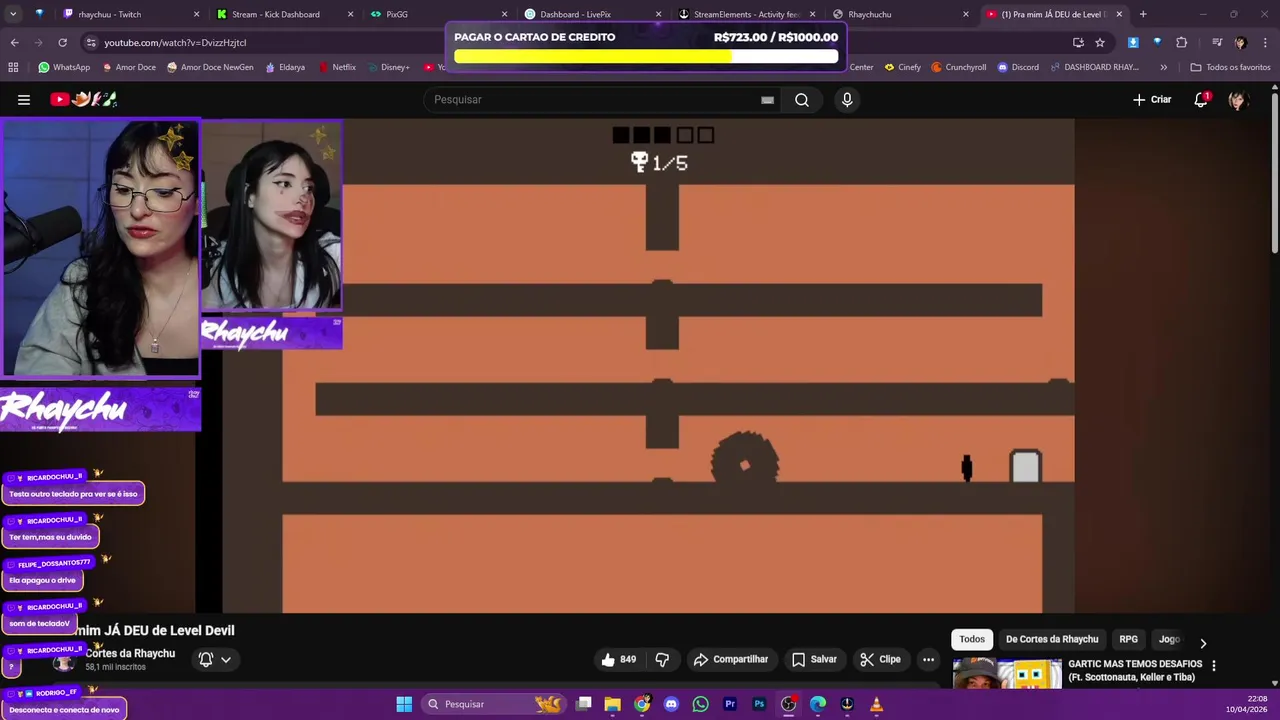
Task: Open Discord from the taskbar
Action: tap(671, 704)
